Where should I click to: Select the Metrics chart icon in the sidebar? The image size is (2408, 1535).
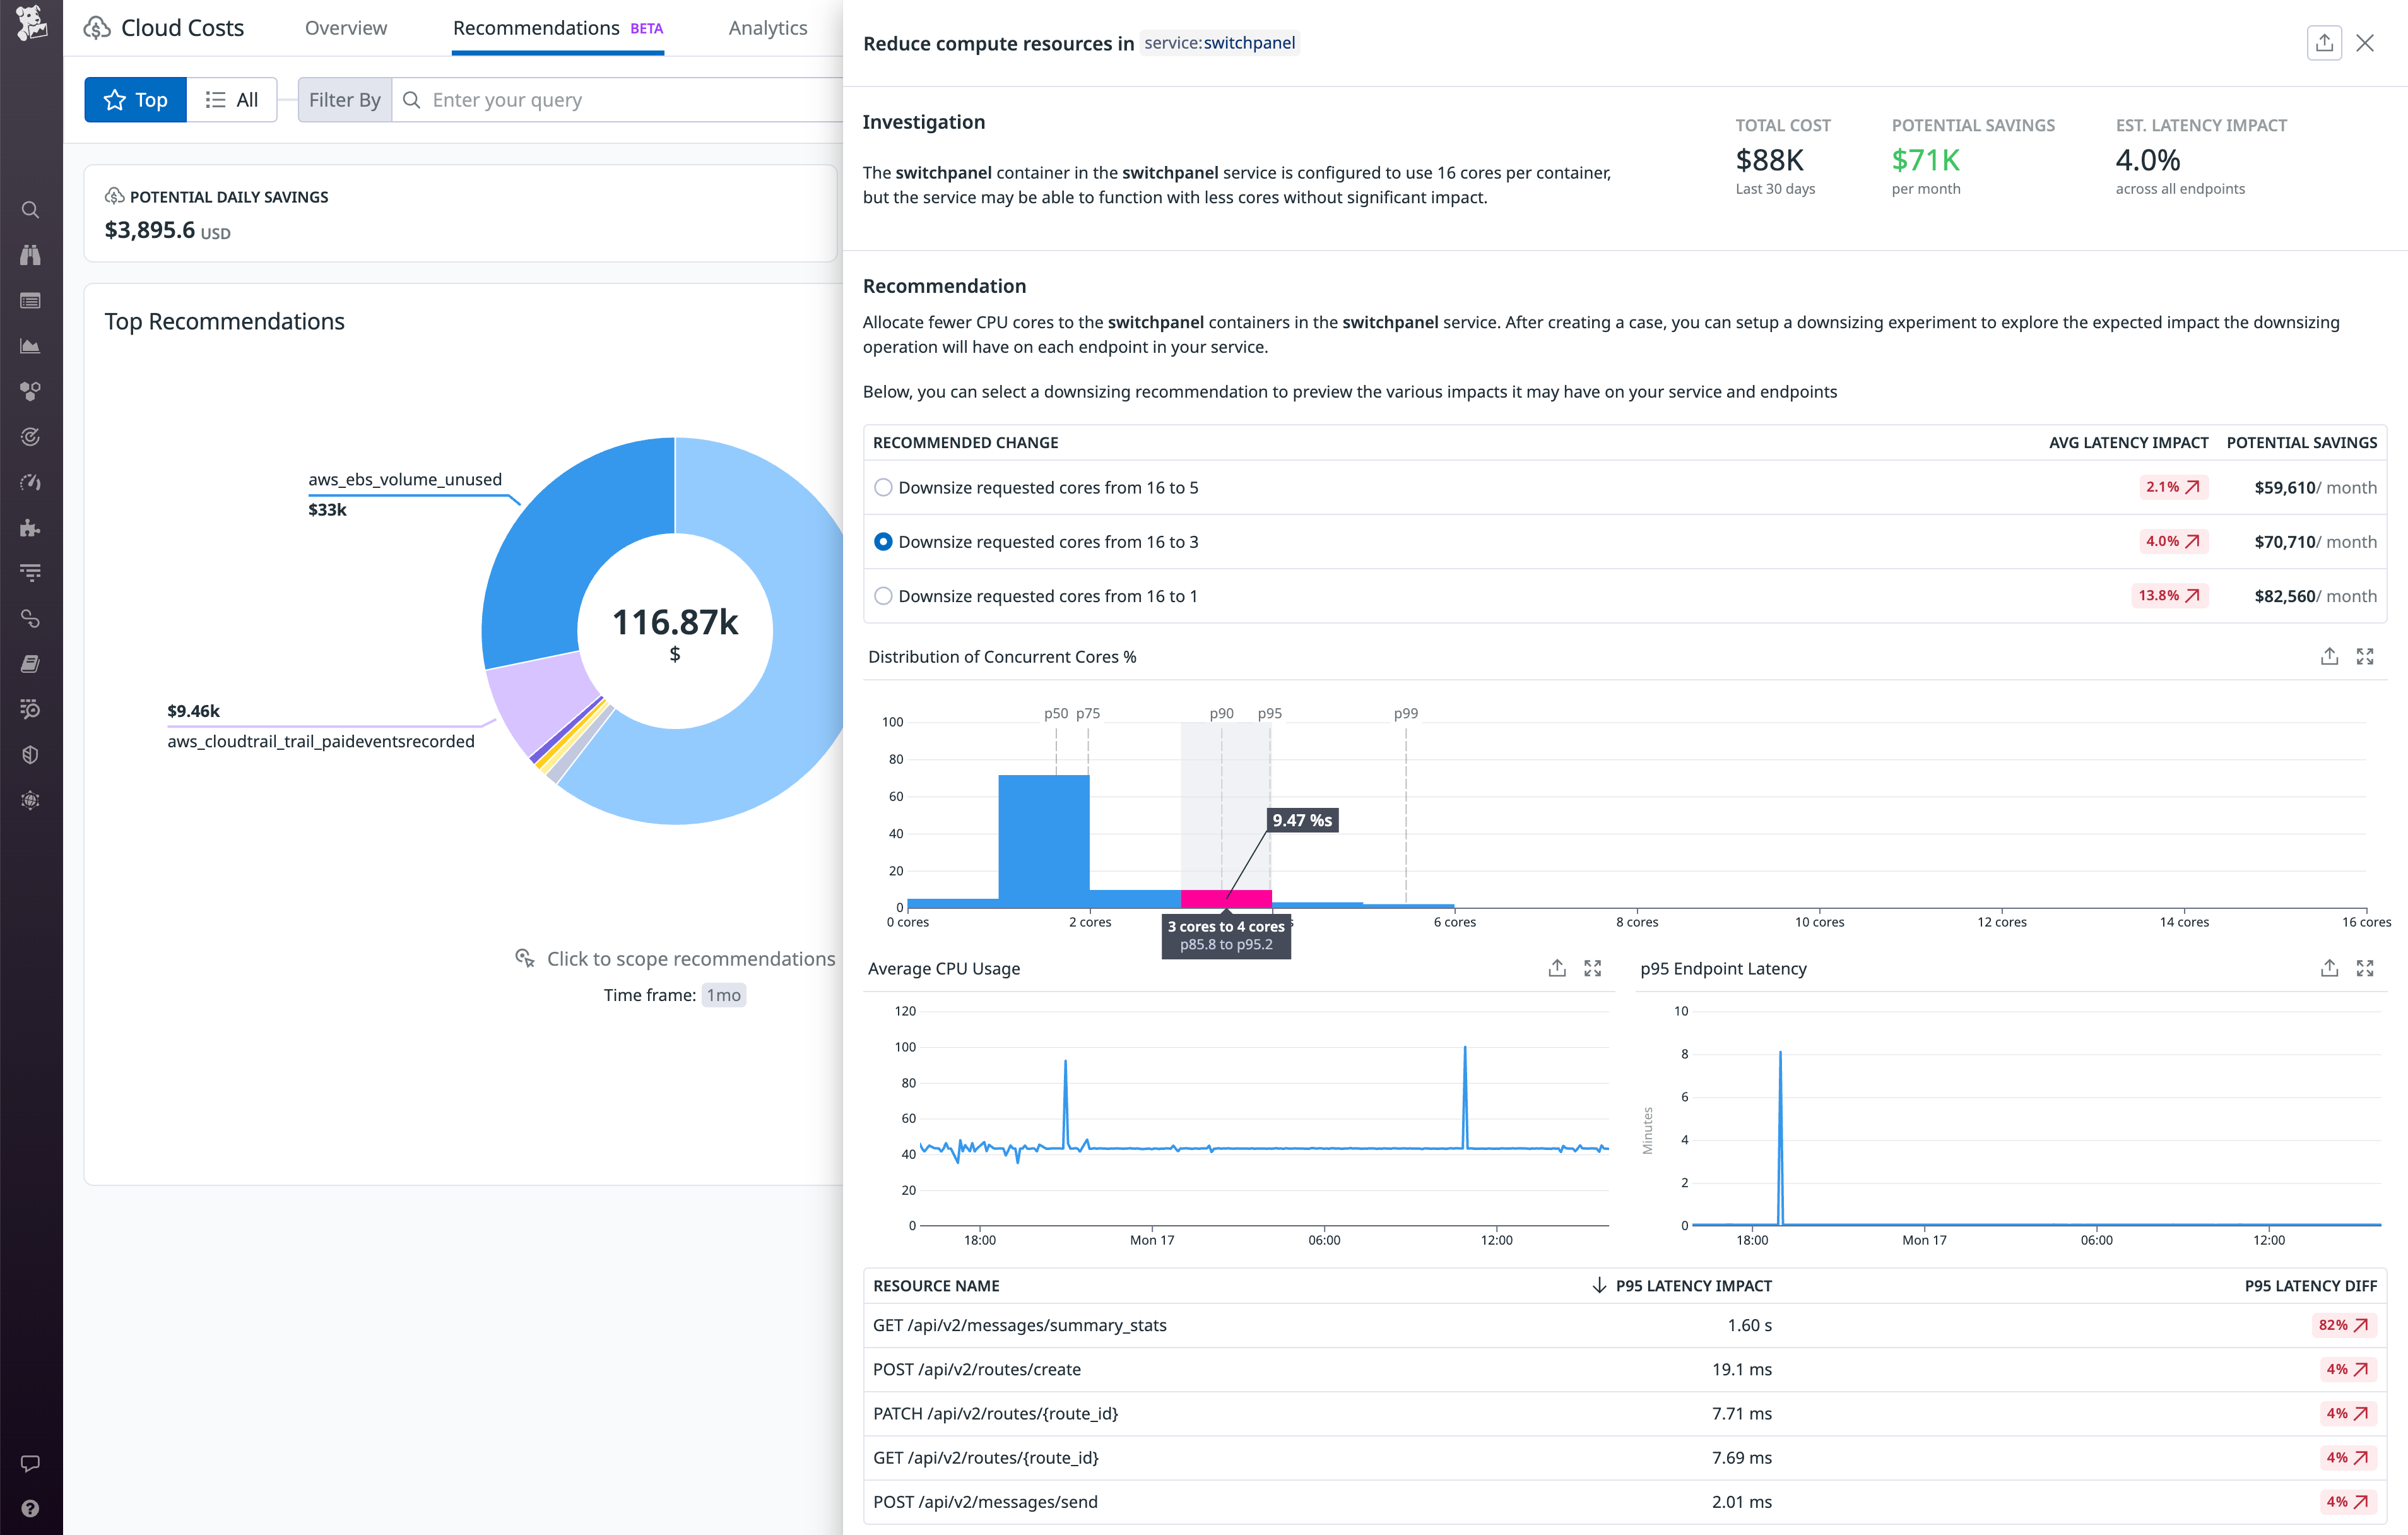[x=30, y=346]
